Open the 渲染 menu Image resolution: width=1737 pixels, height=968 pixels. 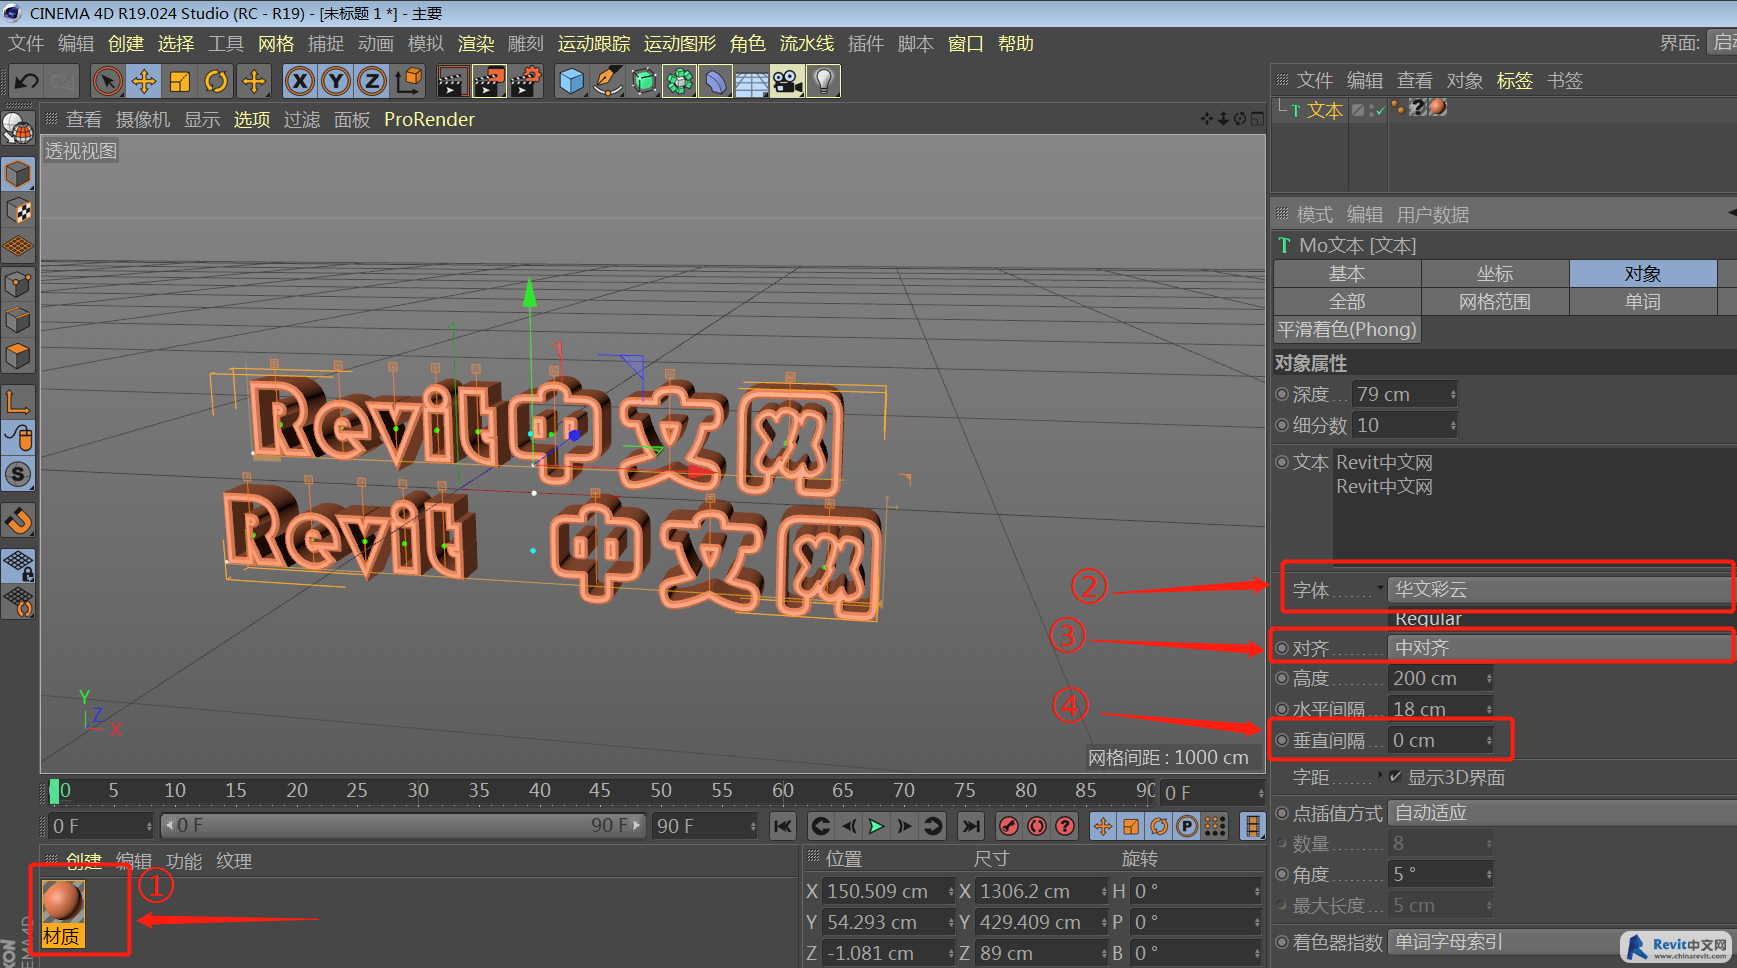[476, 43]
